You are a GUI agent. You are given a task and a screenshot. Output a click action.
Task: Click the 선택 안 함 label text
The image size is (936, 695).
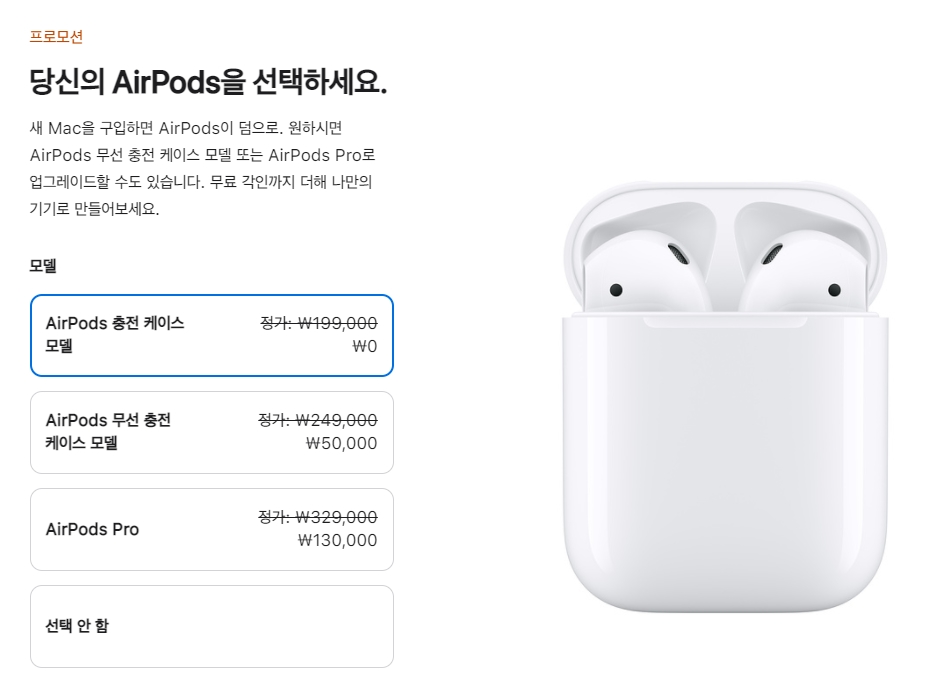(x=77, y=626)
